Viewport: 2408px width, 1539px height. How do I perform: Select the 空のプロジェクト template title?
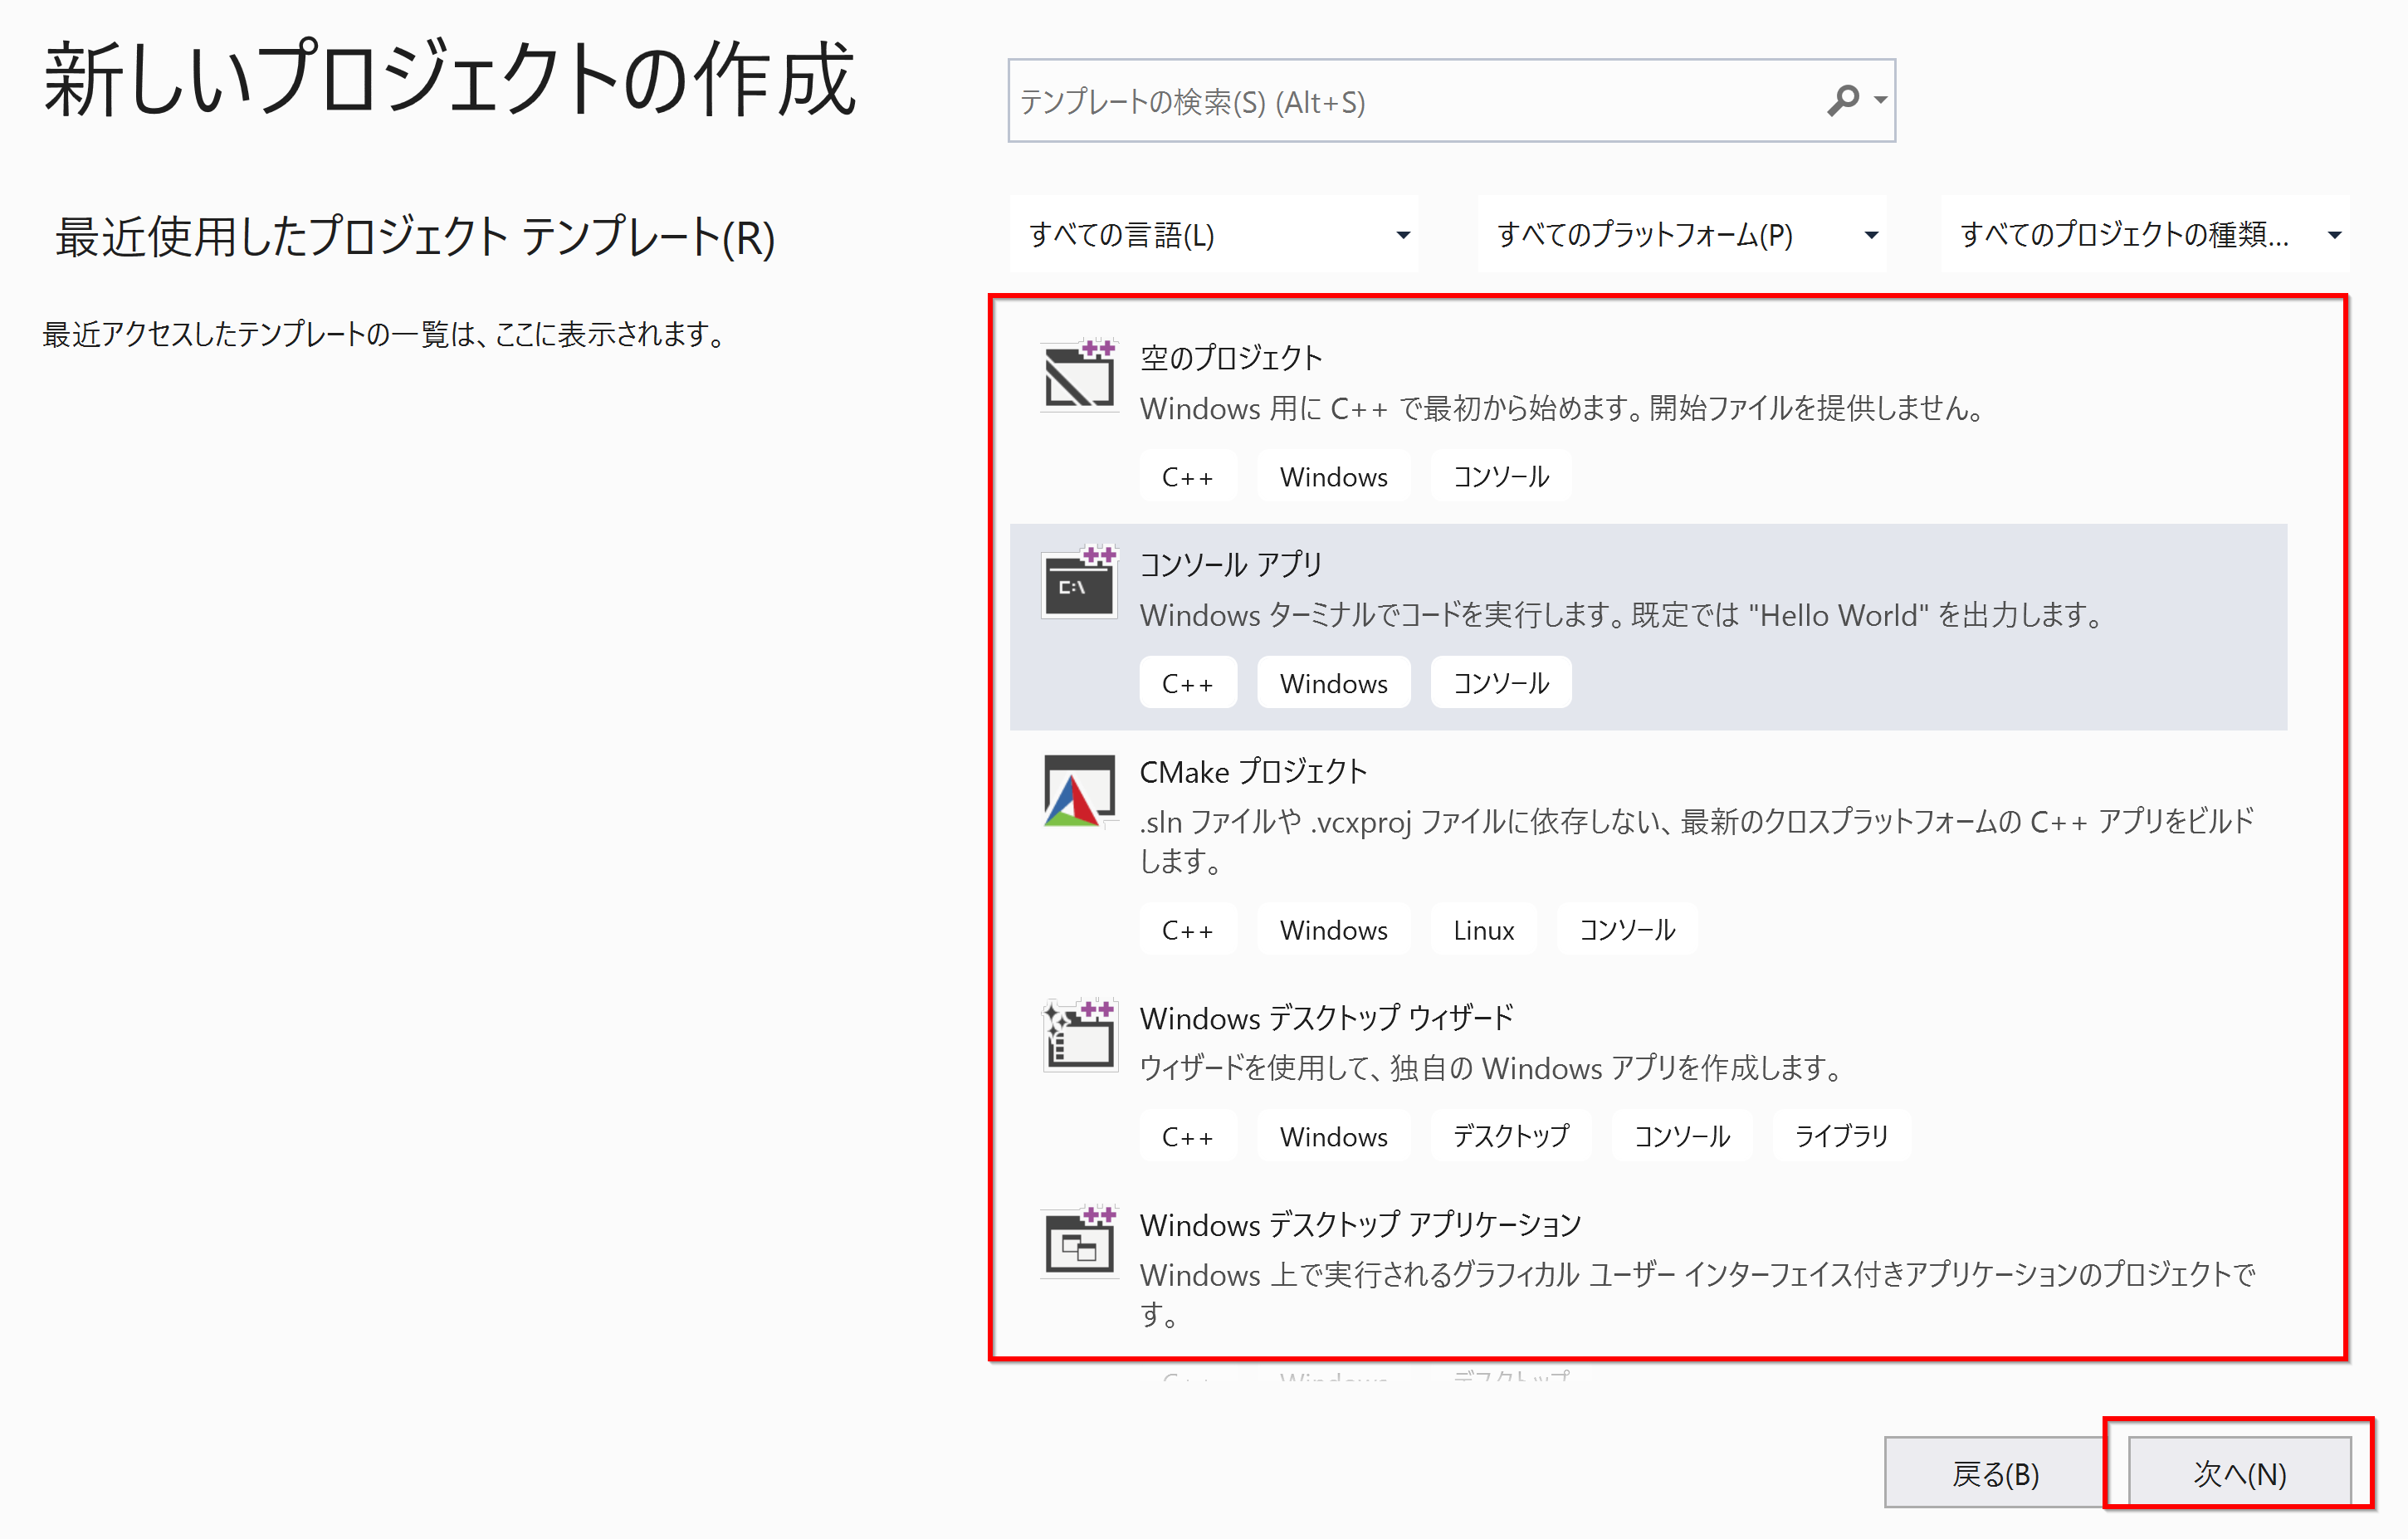(1231, 357)
